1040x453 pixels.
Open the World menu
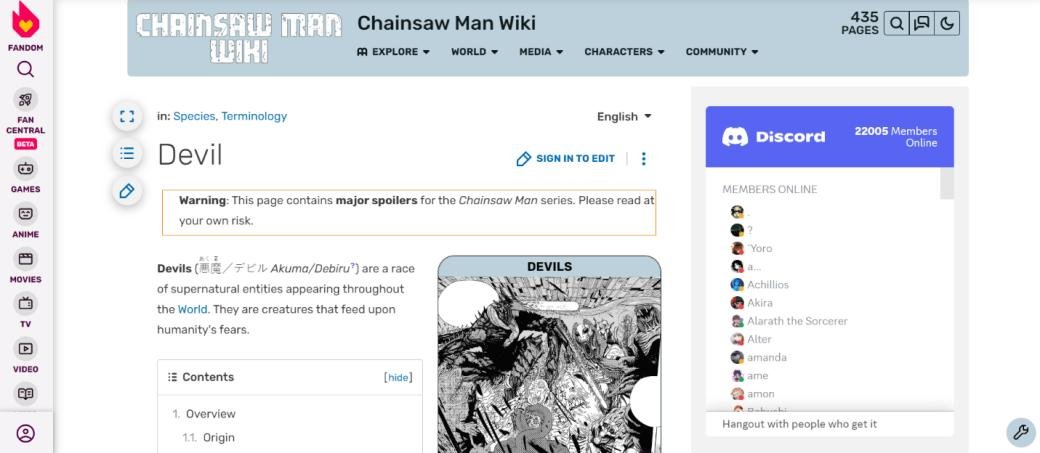[474, 52]
